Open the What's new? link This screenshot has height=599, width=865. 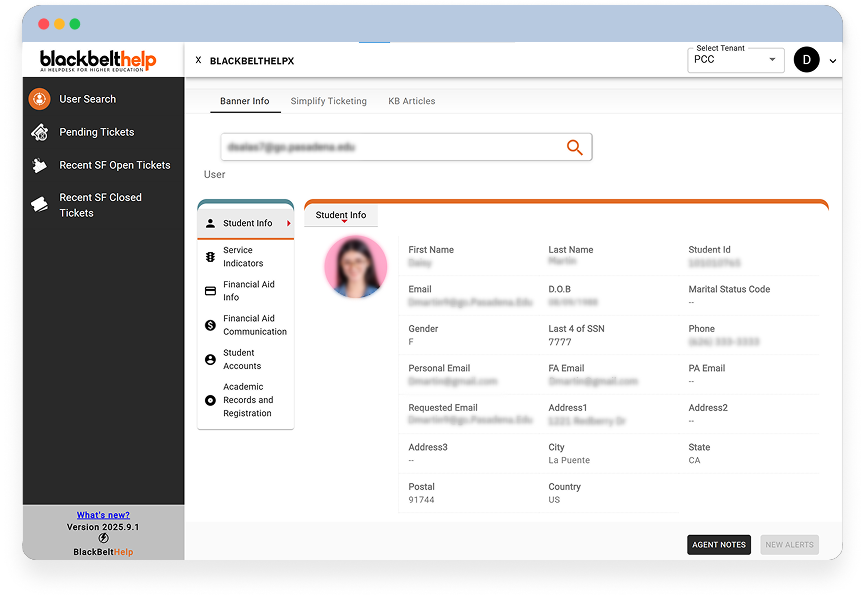tap(103, 515)
